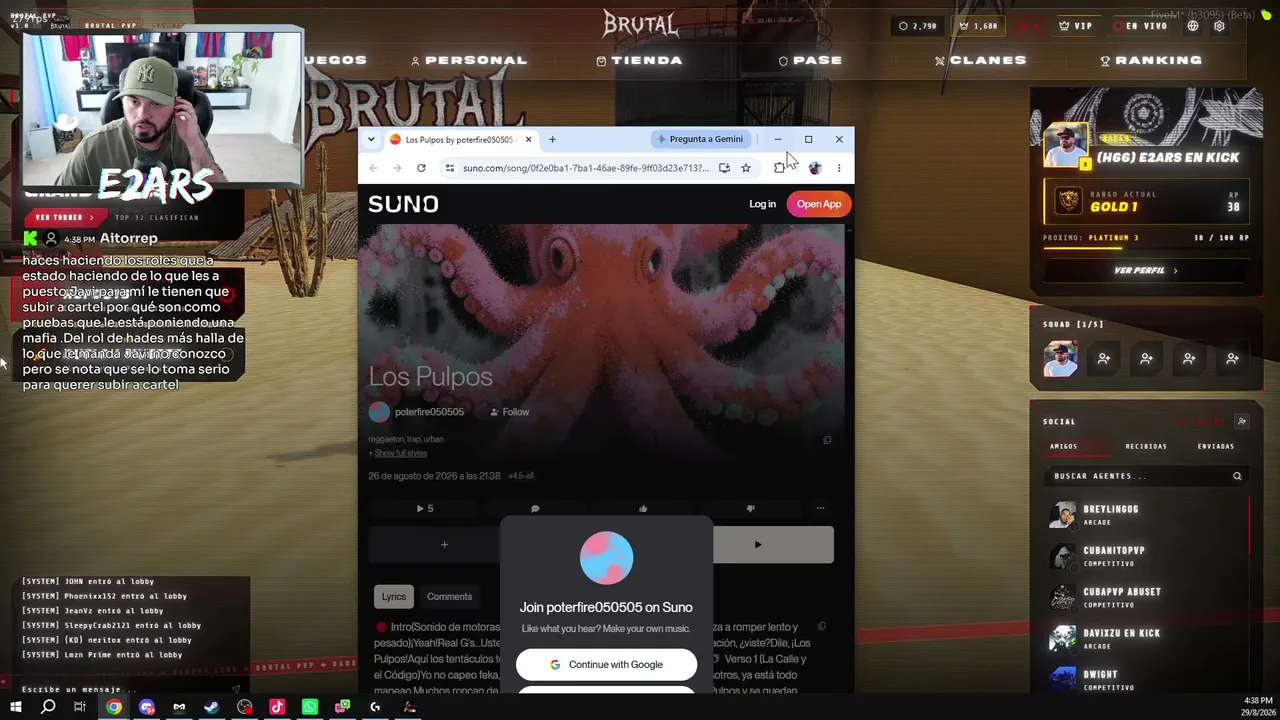Click the EN VIVO indicator
1280x720 pixels.
[1141, 26]
